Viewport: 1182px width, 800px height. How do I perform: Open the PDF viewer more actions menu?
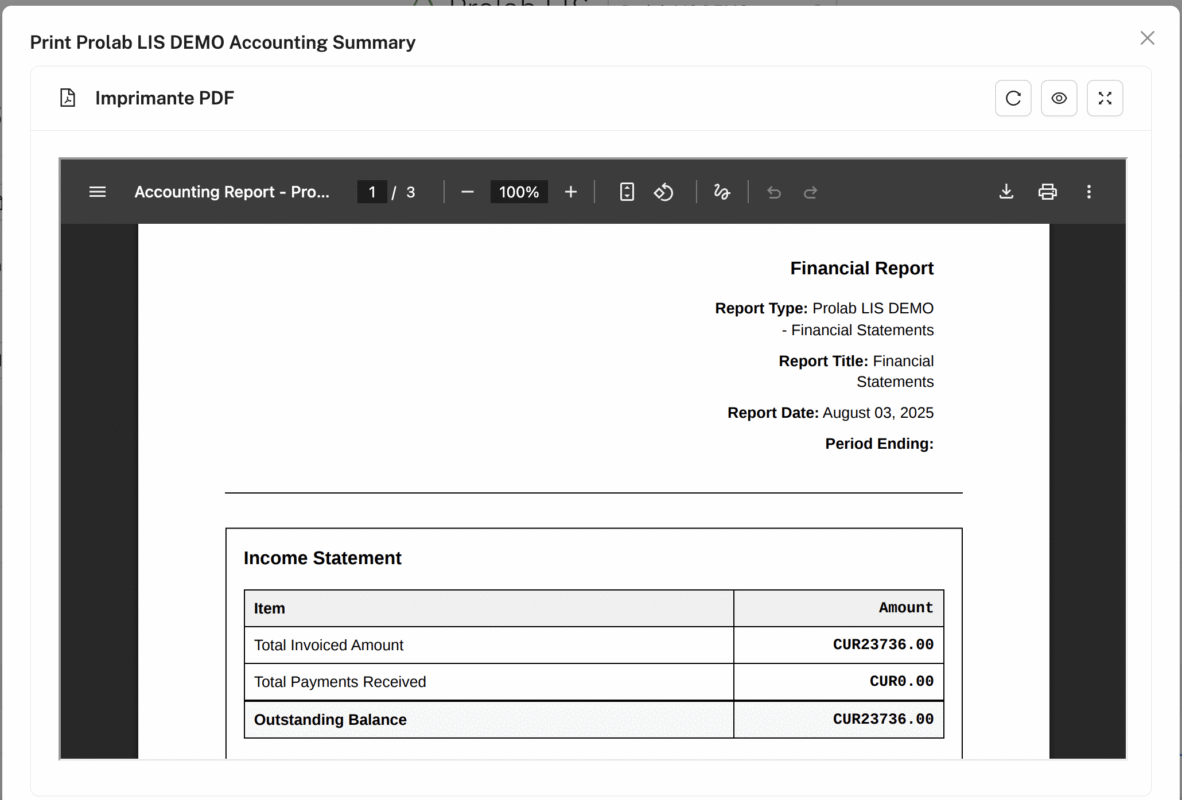click(1089, 192)
